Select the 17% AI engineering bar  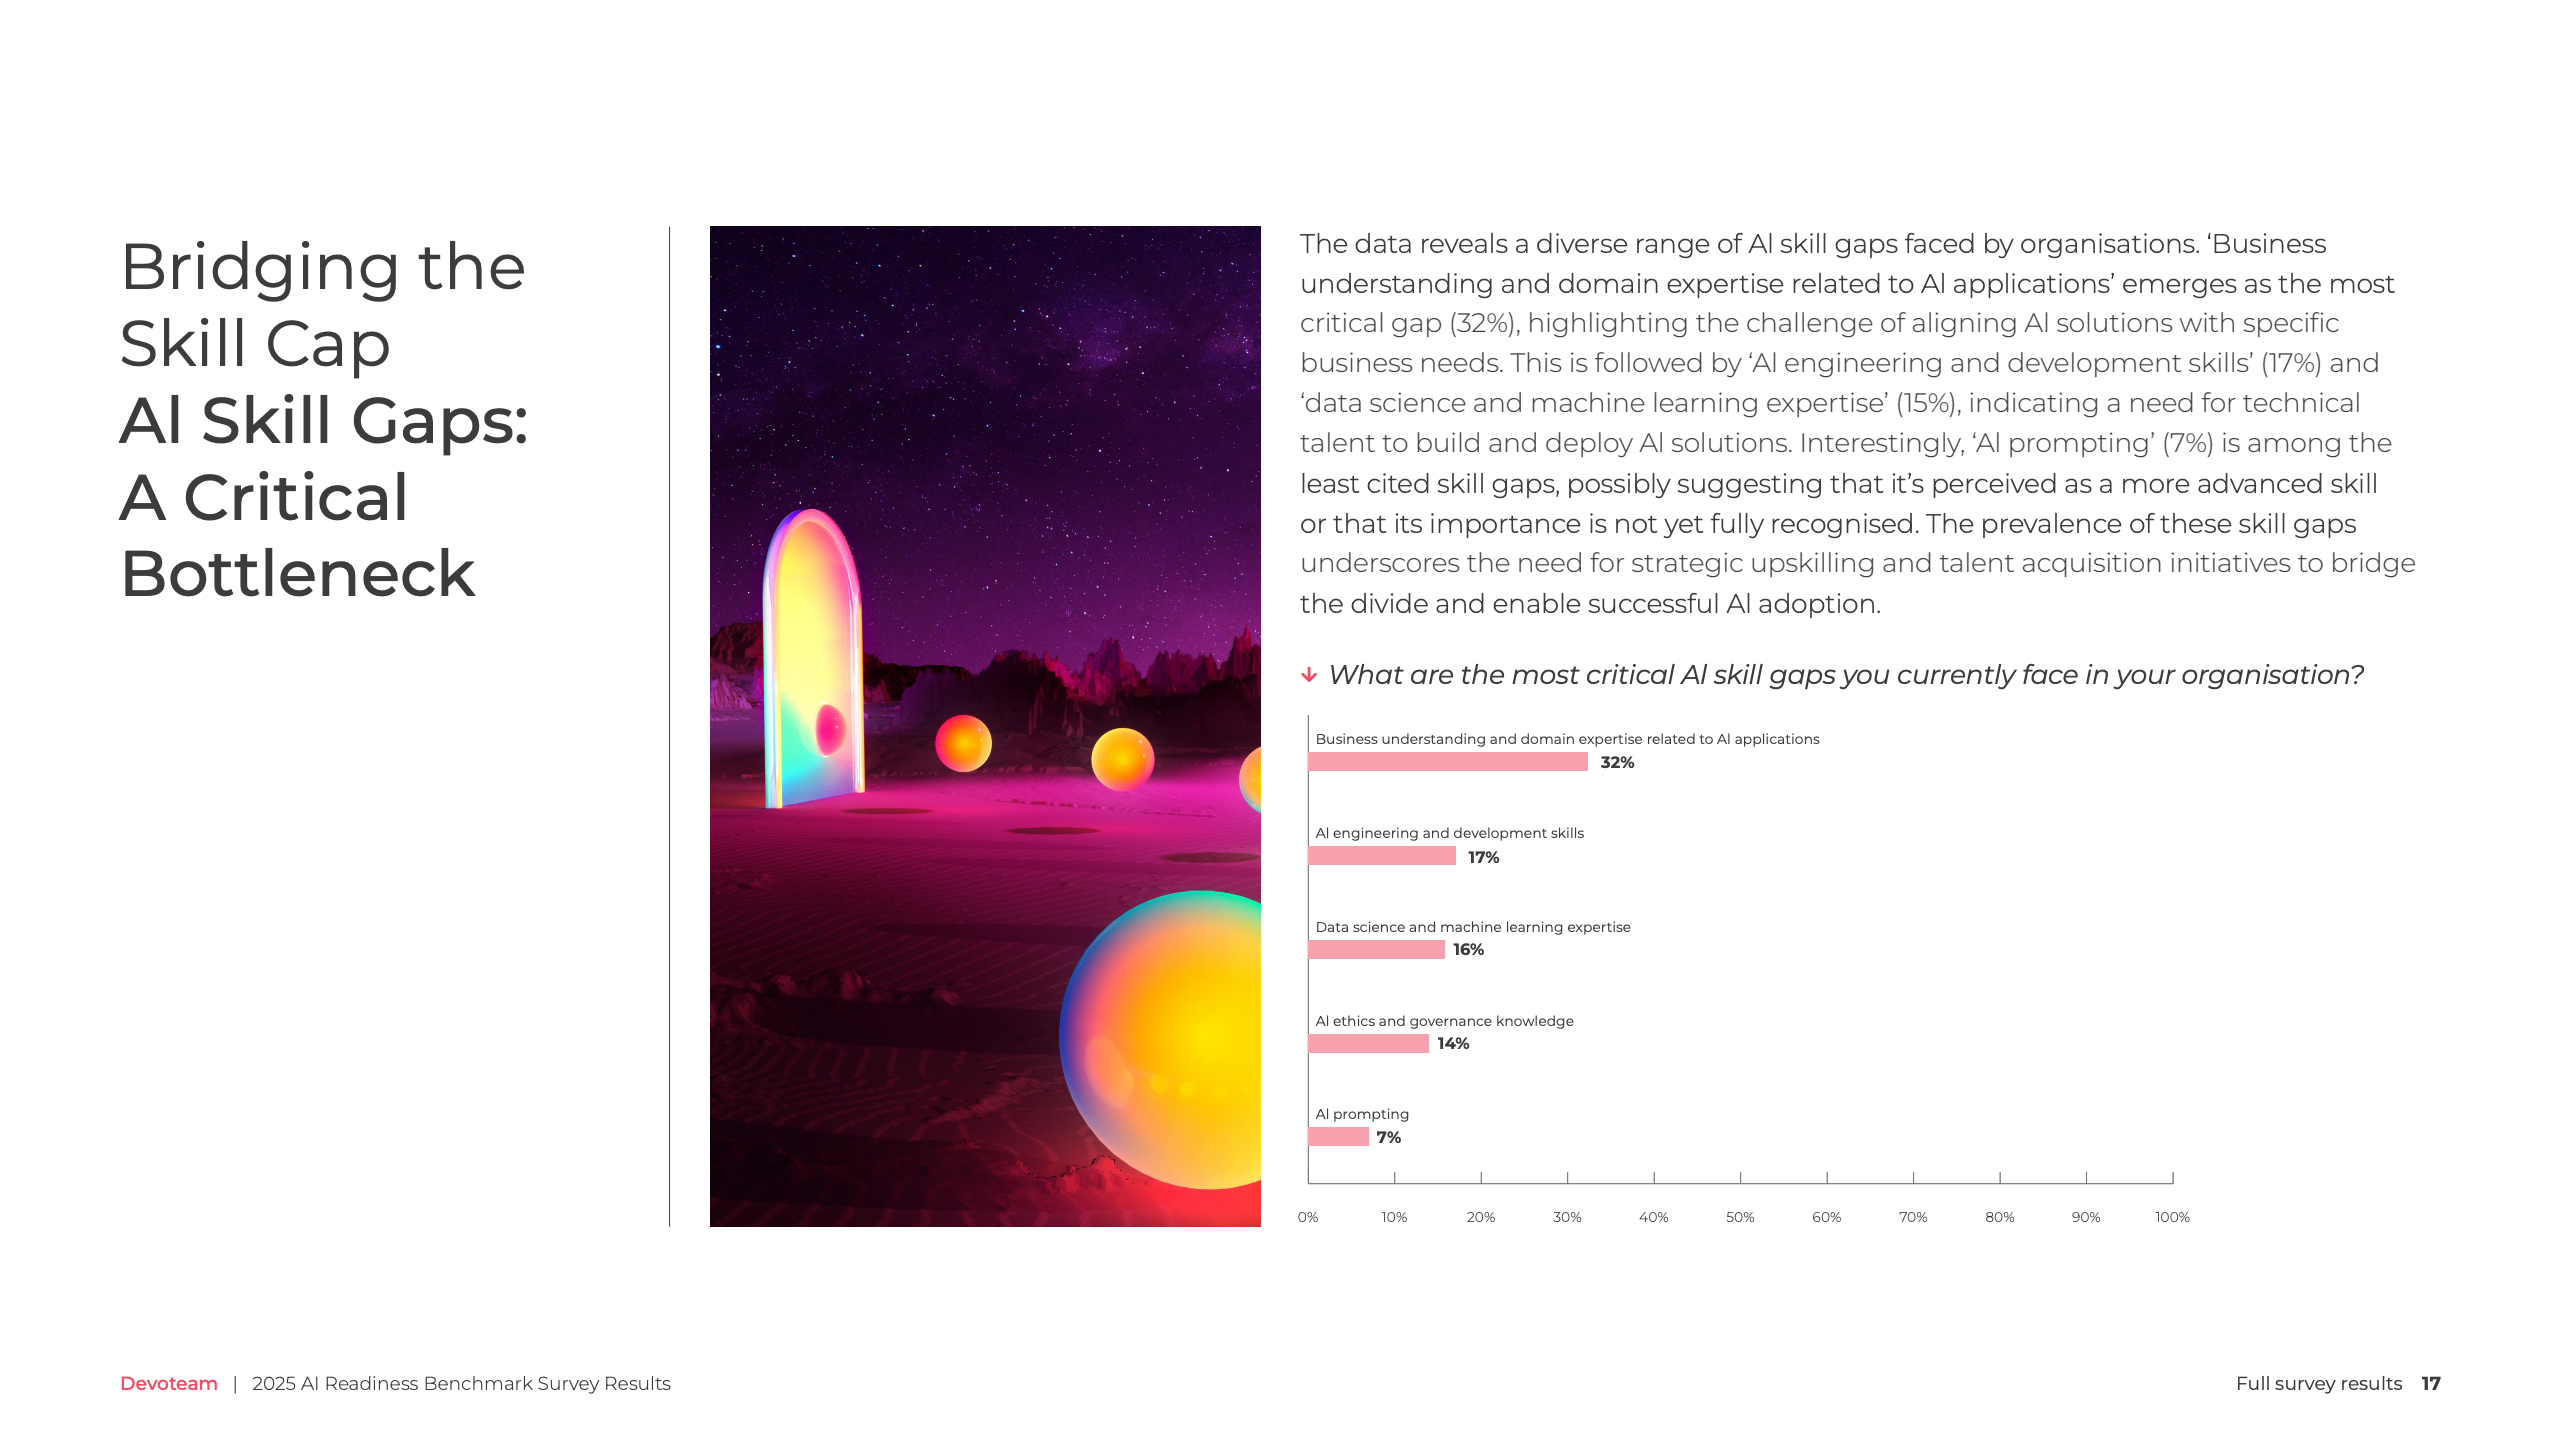1381,856
